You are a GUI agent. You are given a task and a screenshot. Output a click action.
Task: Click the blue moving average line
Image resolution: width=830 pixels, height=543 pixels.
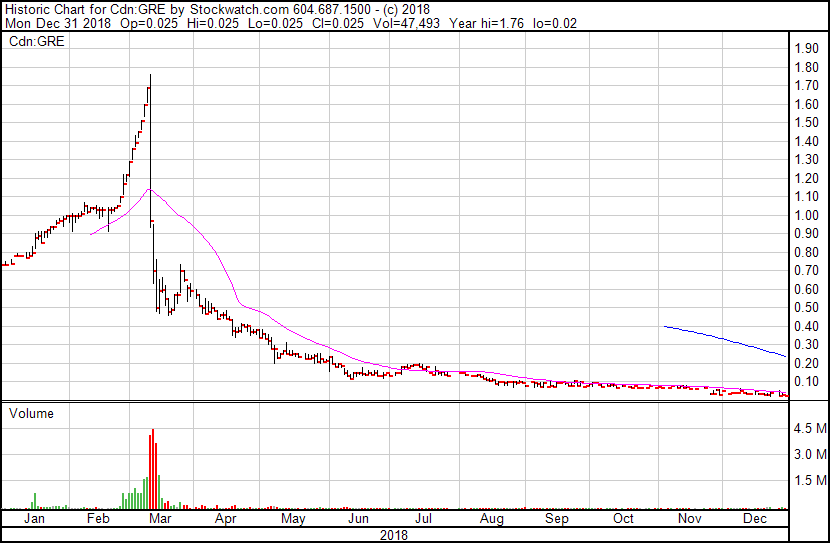coord(725,339)
